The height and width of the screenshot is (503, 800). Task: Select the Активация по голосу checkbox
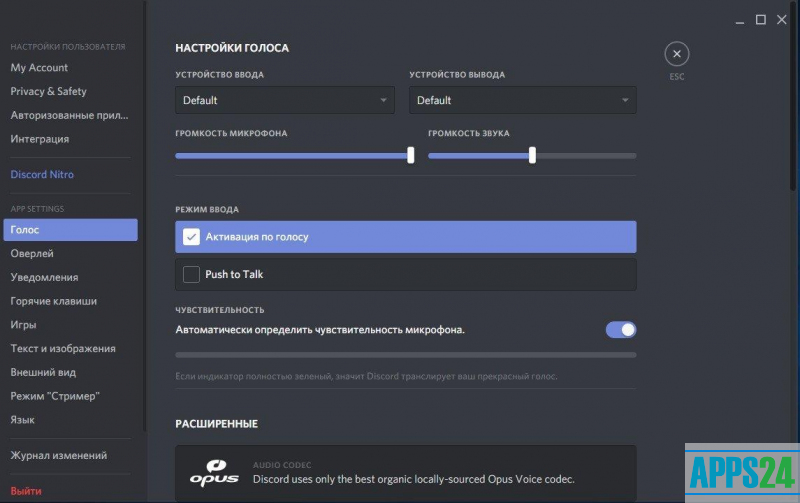tap(191, 237)
